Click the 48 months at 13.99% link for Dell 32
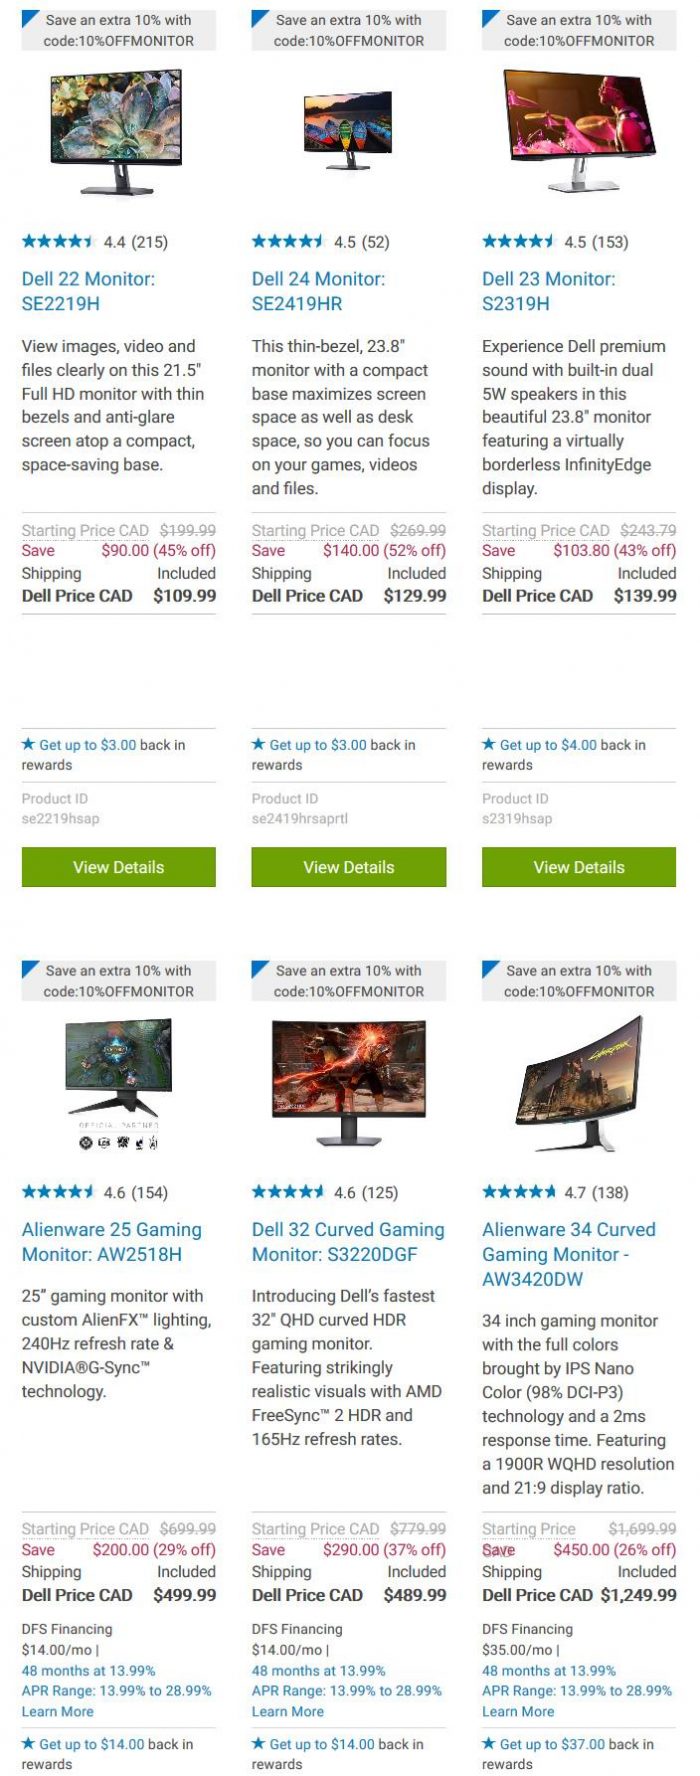The width and height of the screenshot is (700, 1776). click(318, 1670)
